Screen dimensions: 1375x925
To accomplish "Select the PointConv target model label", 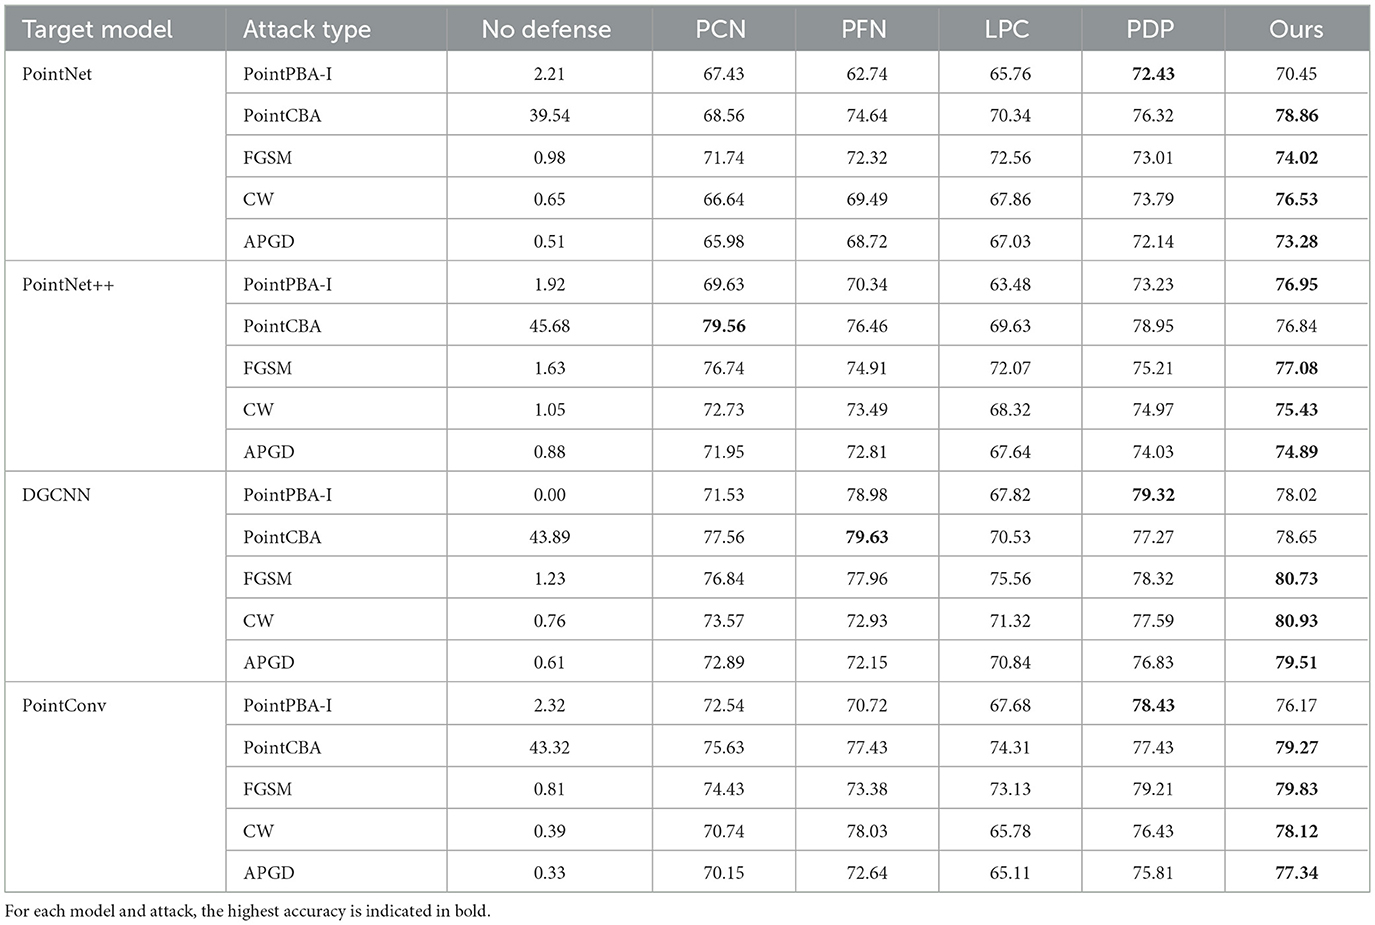I will (64, 706).
